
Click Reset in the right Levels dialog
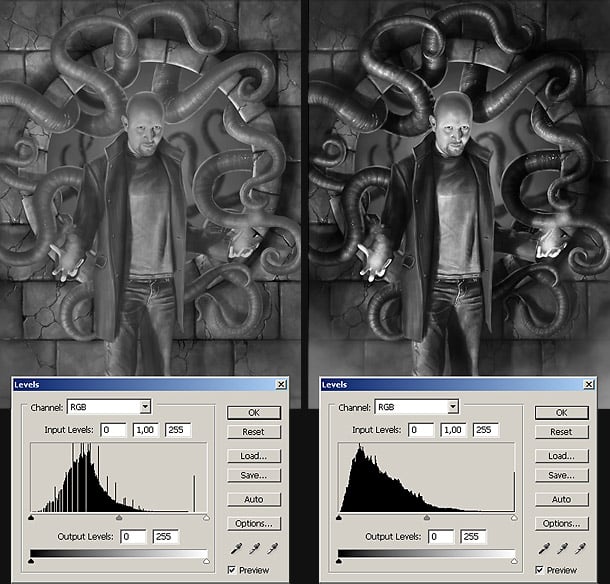coord(562,432)
